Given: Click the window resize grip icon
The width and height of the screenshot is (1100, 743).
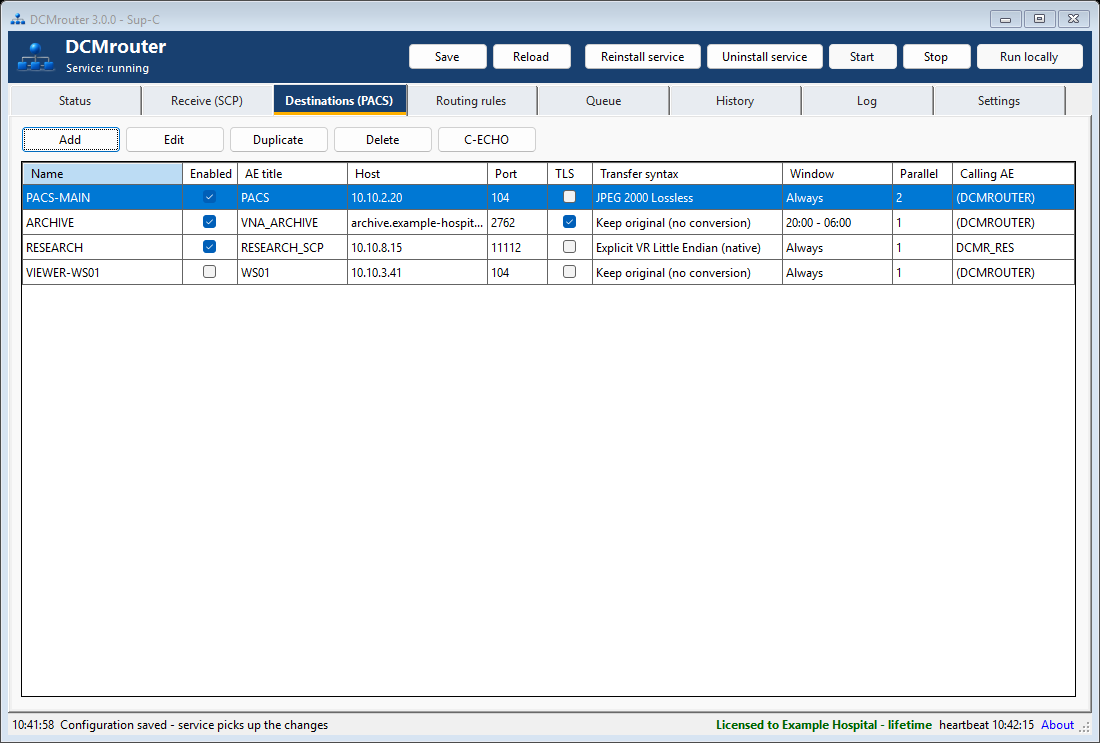Looking at the screenshot, I should [x=1084, y=728].
